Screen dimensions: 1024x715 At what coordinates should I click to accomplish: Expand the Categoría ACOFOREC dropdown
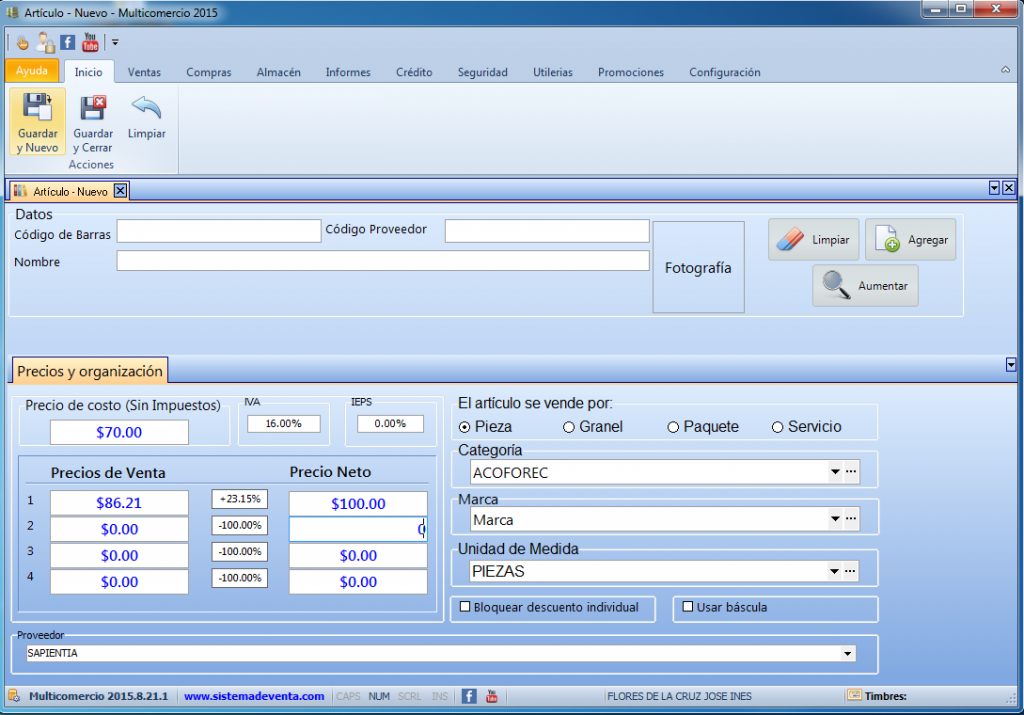pyautogui.click(x=835, y=471)
